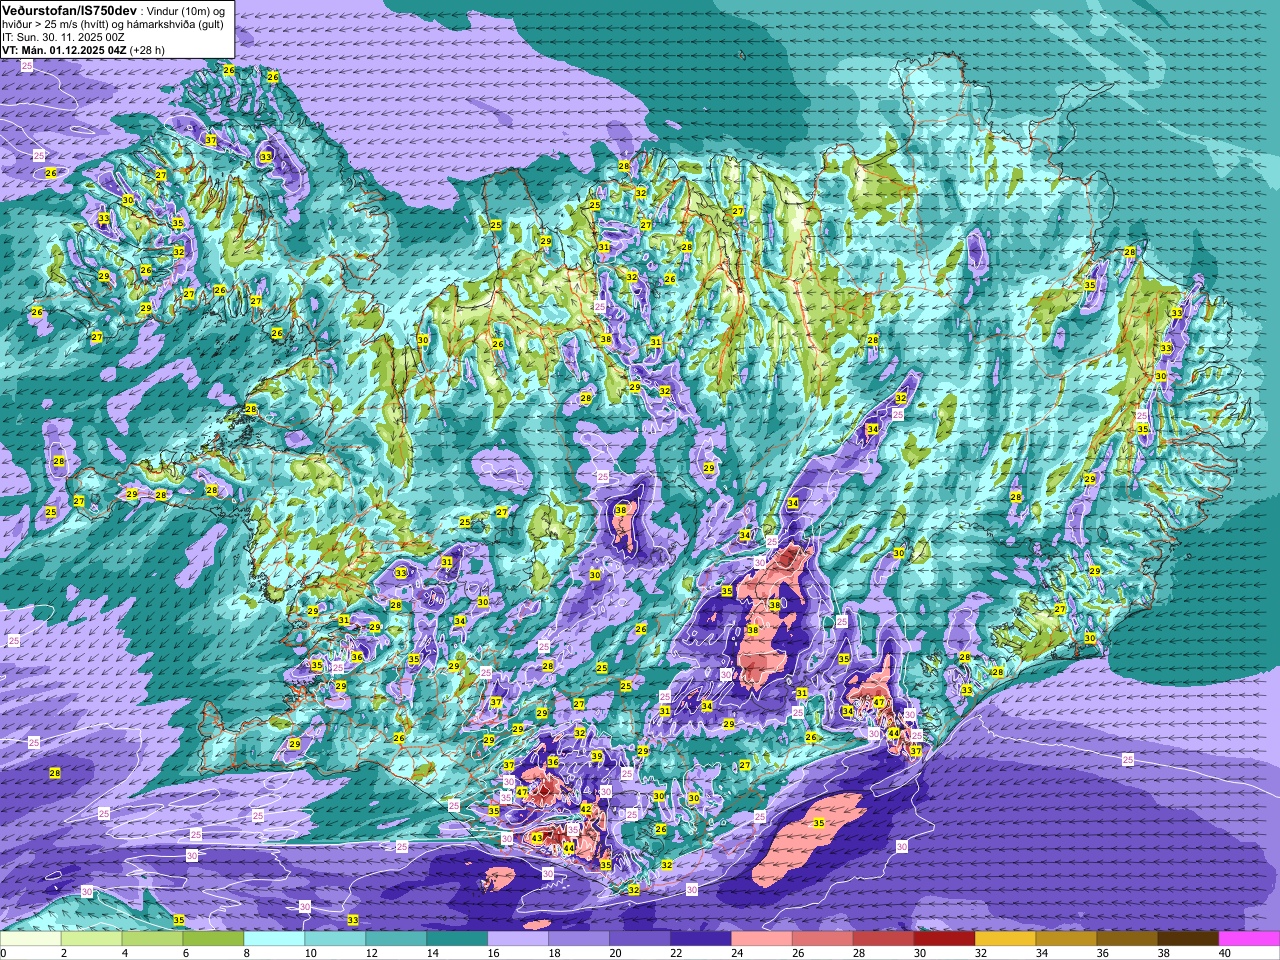Screen dimensions: 1280x960
Task: Click the 10–12 turquoise legend swatch
Action: coord(335,939)
